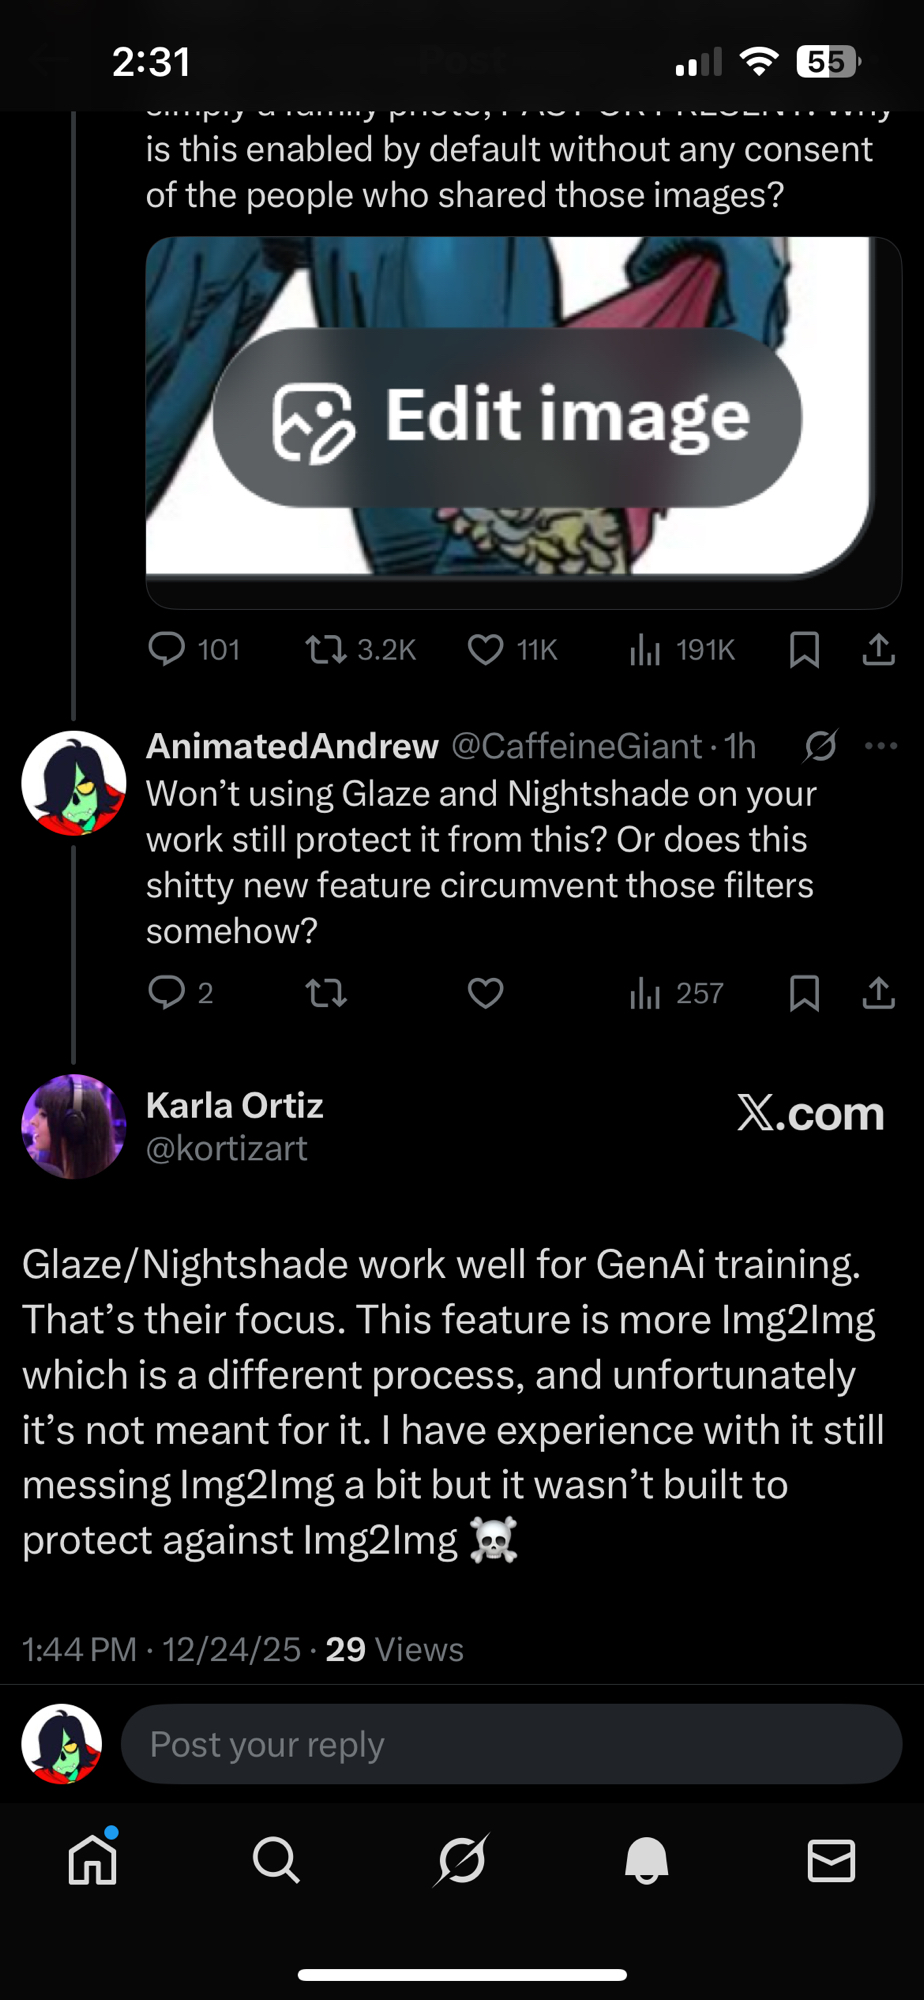Open the Search tab
924x2000 pixels.
coord(276,1860)
